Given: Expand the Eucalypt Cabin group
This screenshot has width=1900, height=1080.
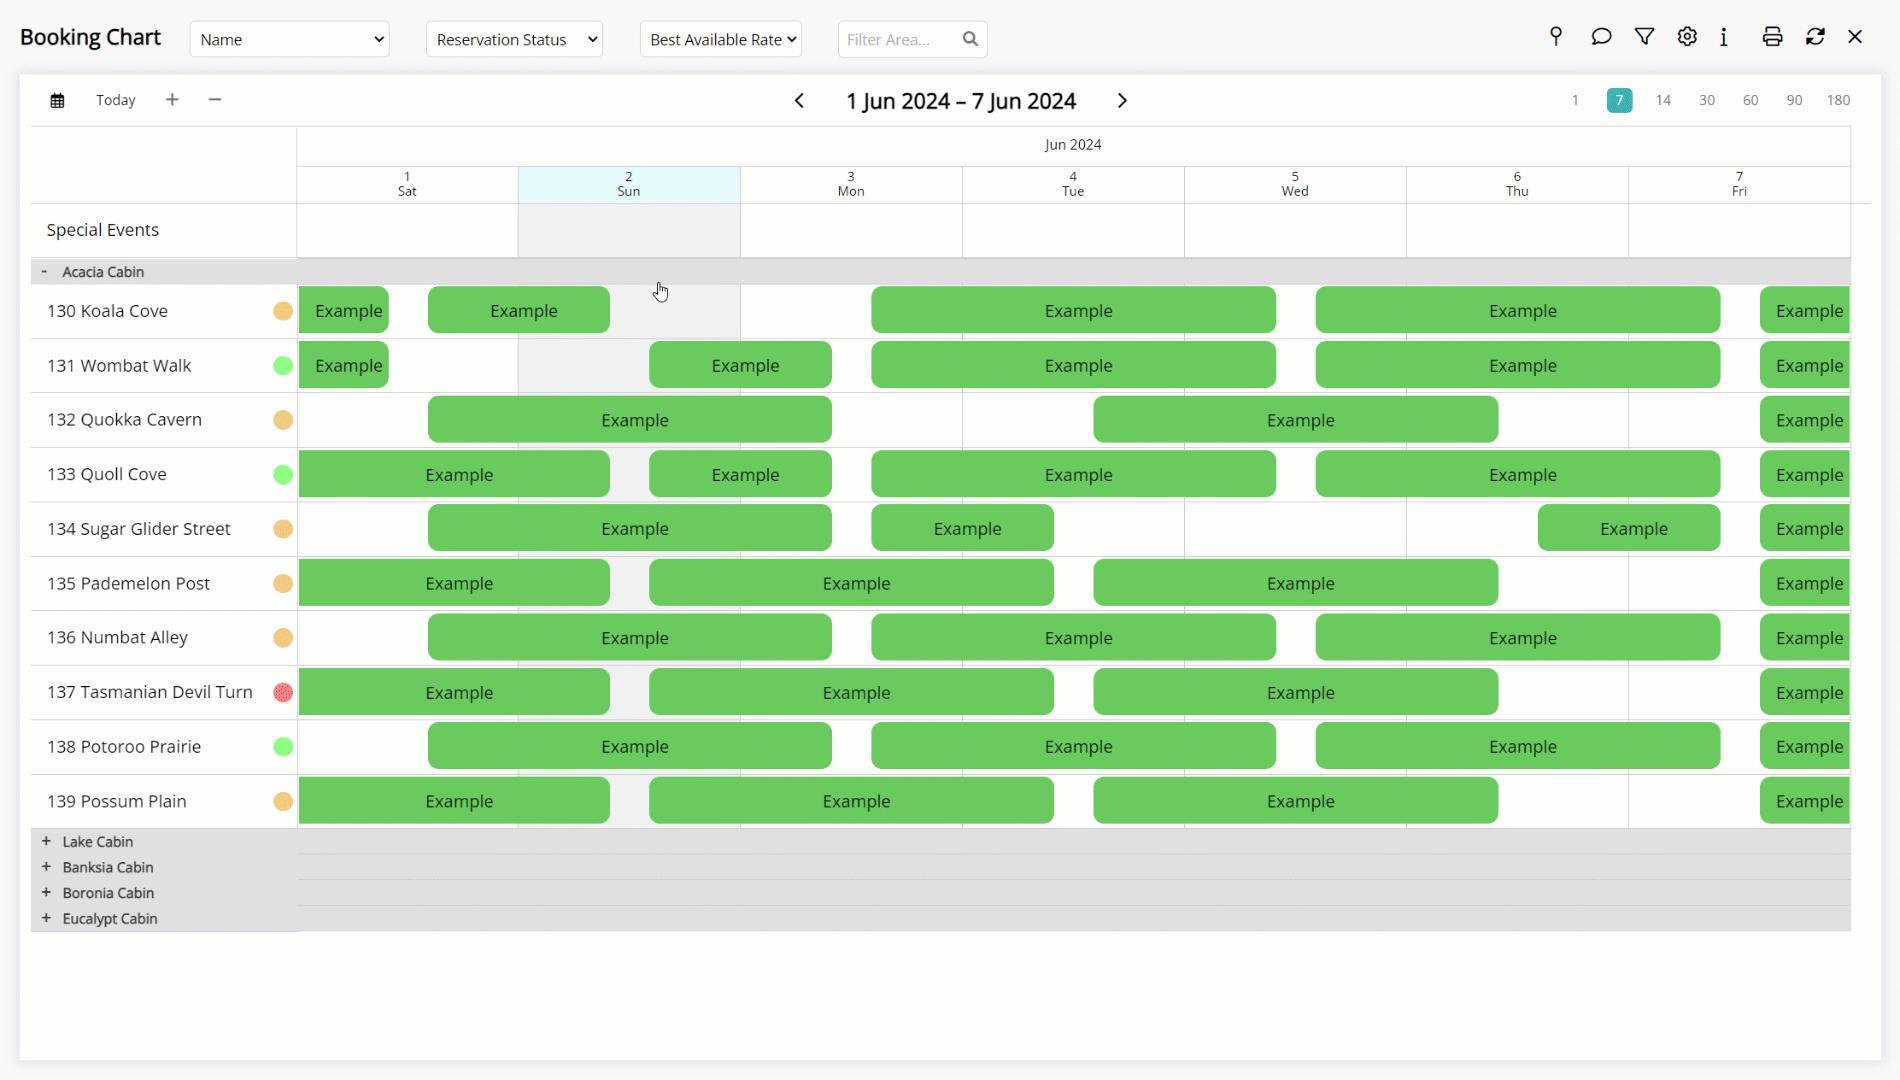Looking at the screenshot, I should pos(46,918).
